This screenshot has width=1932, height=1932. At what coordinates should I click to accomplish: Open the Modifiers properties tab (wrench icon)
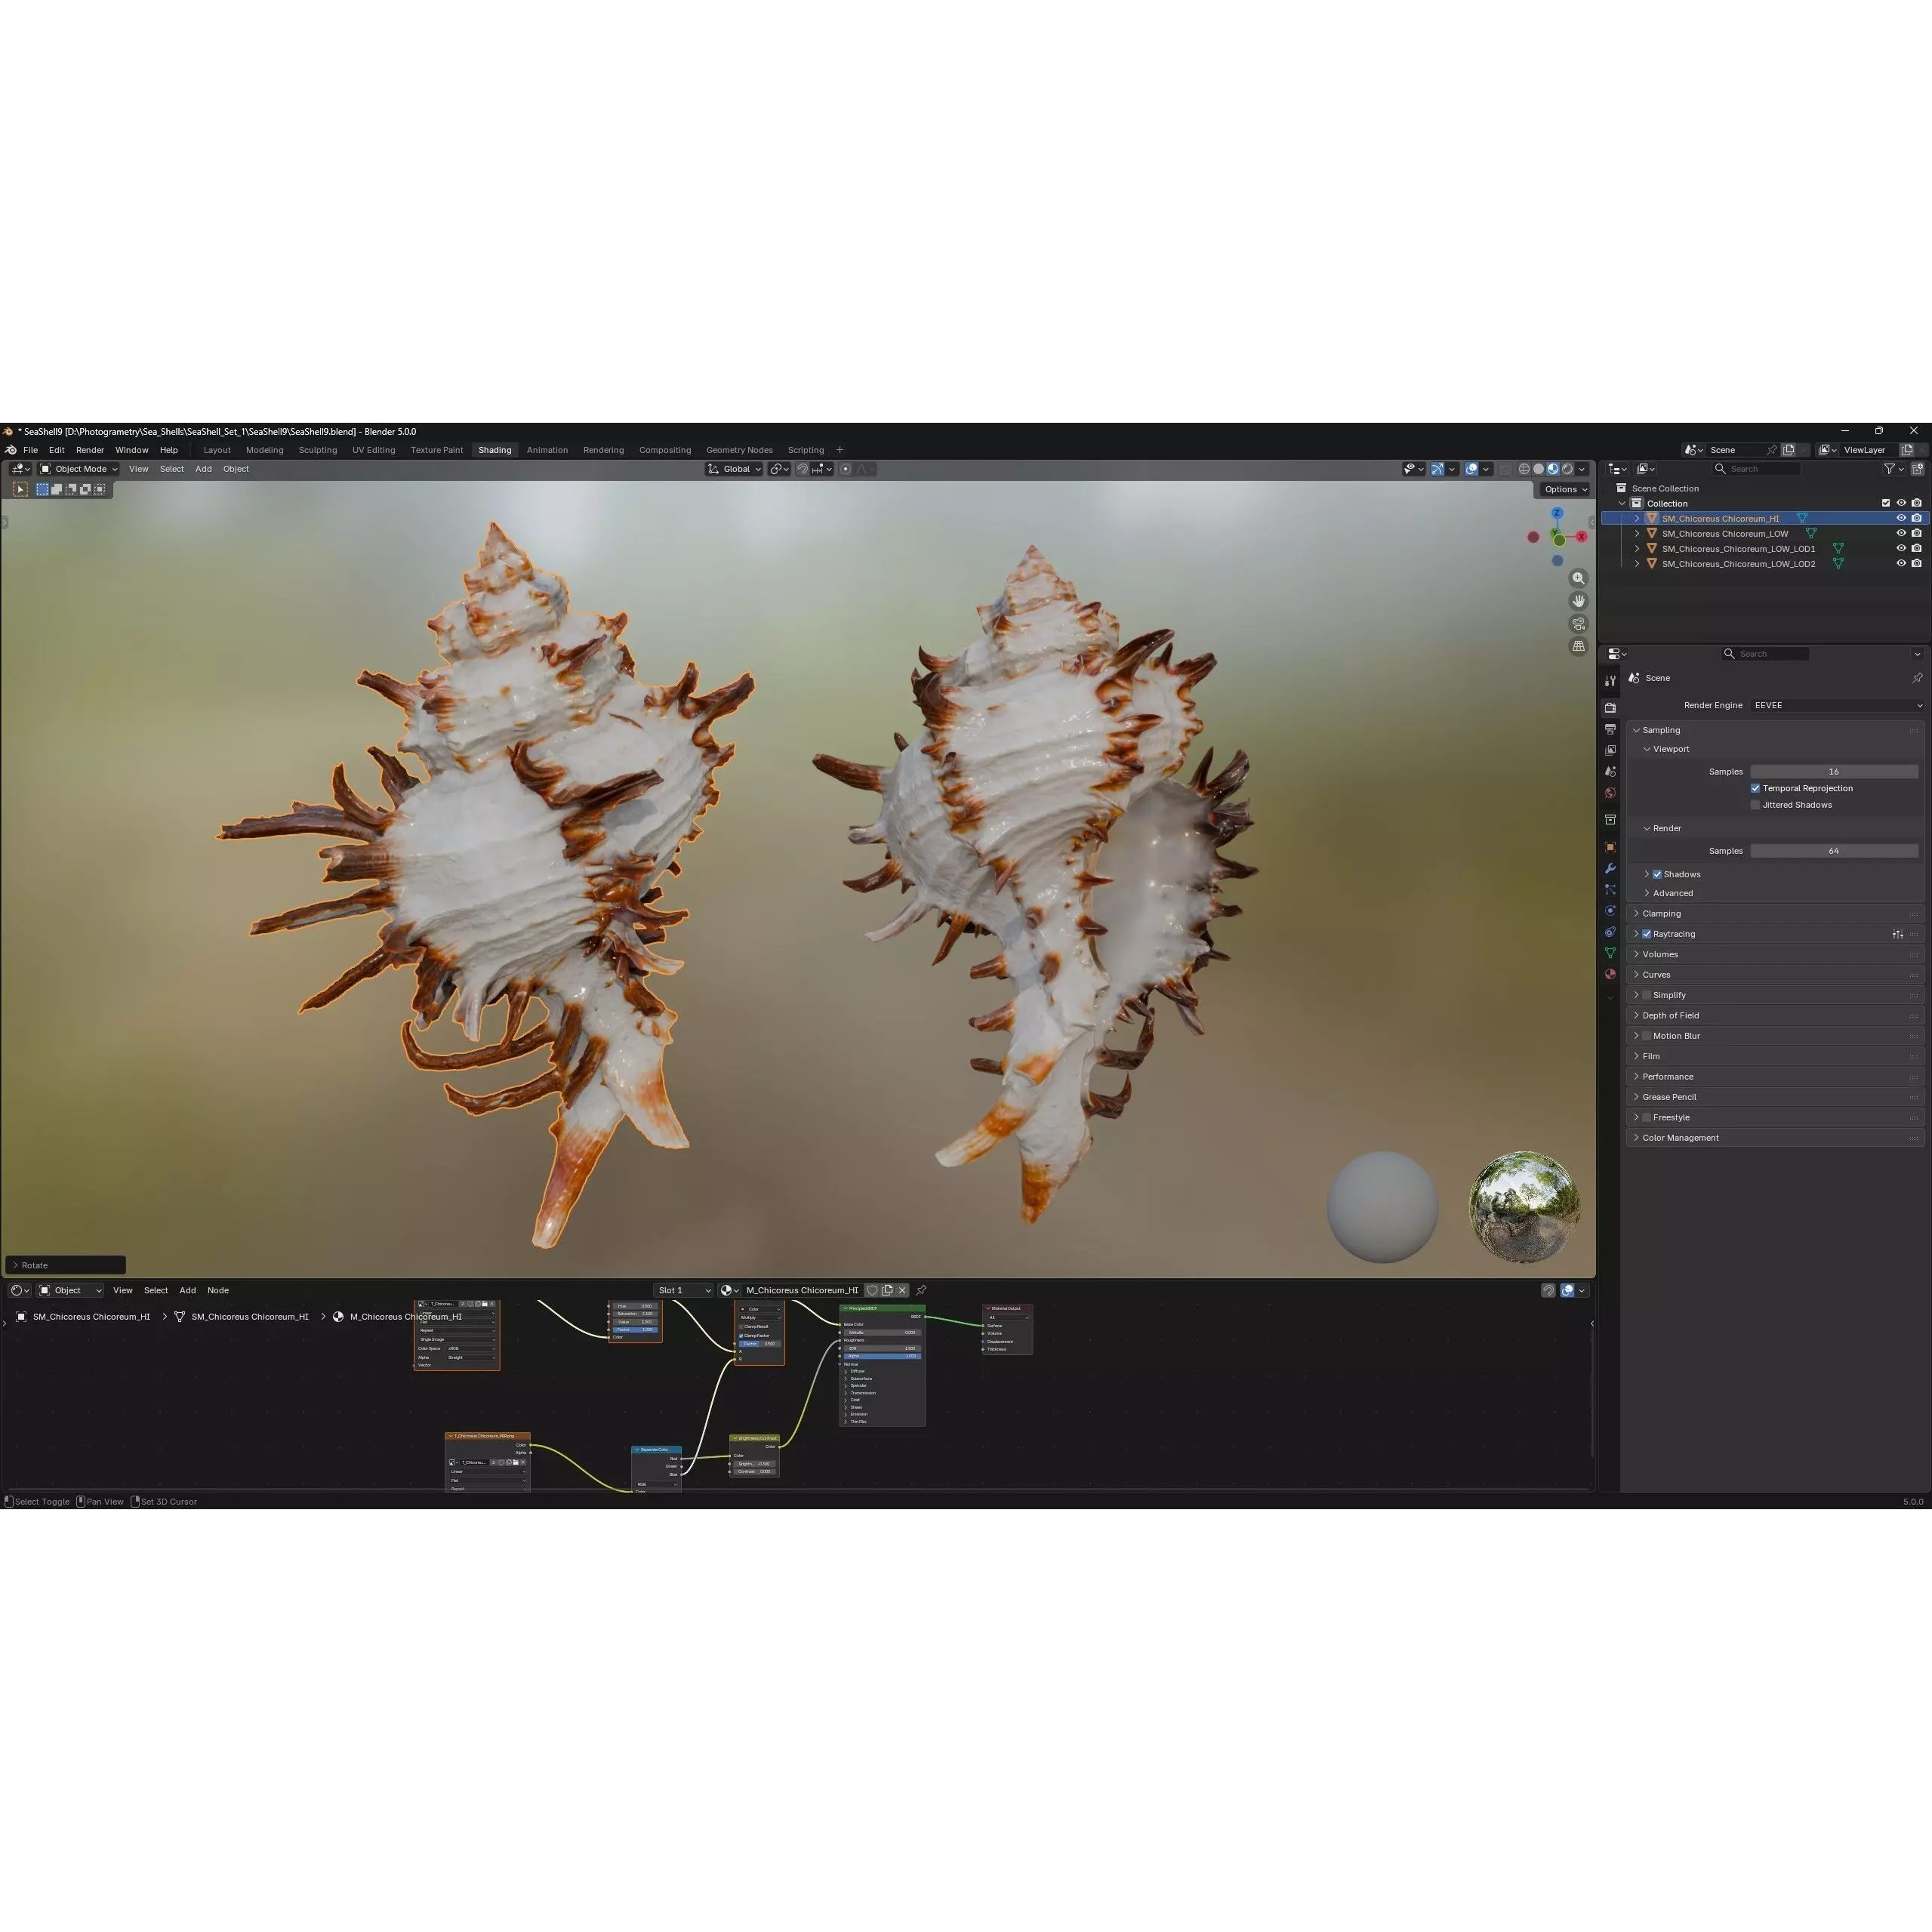(x=1610, y=868)
